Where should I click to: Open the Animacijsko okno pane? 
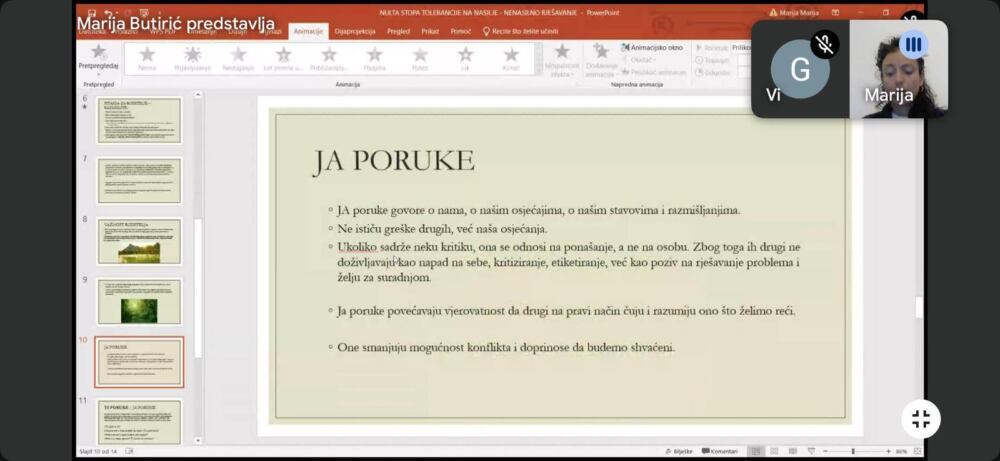pyautogui.click(x=655, y=47)
